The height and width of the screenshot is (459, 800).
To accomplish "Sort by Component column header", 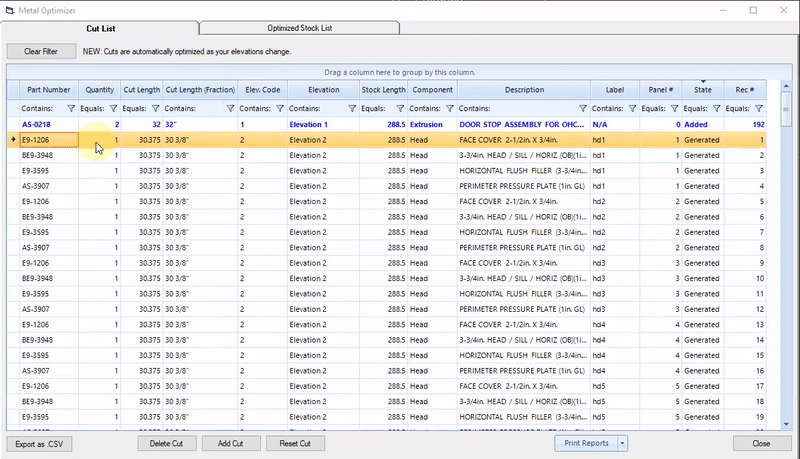I will click(x=433, y=90).
